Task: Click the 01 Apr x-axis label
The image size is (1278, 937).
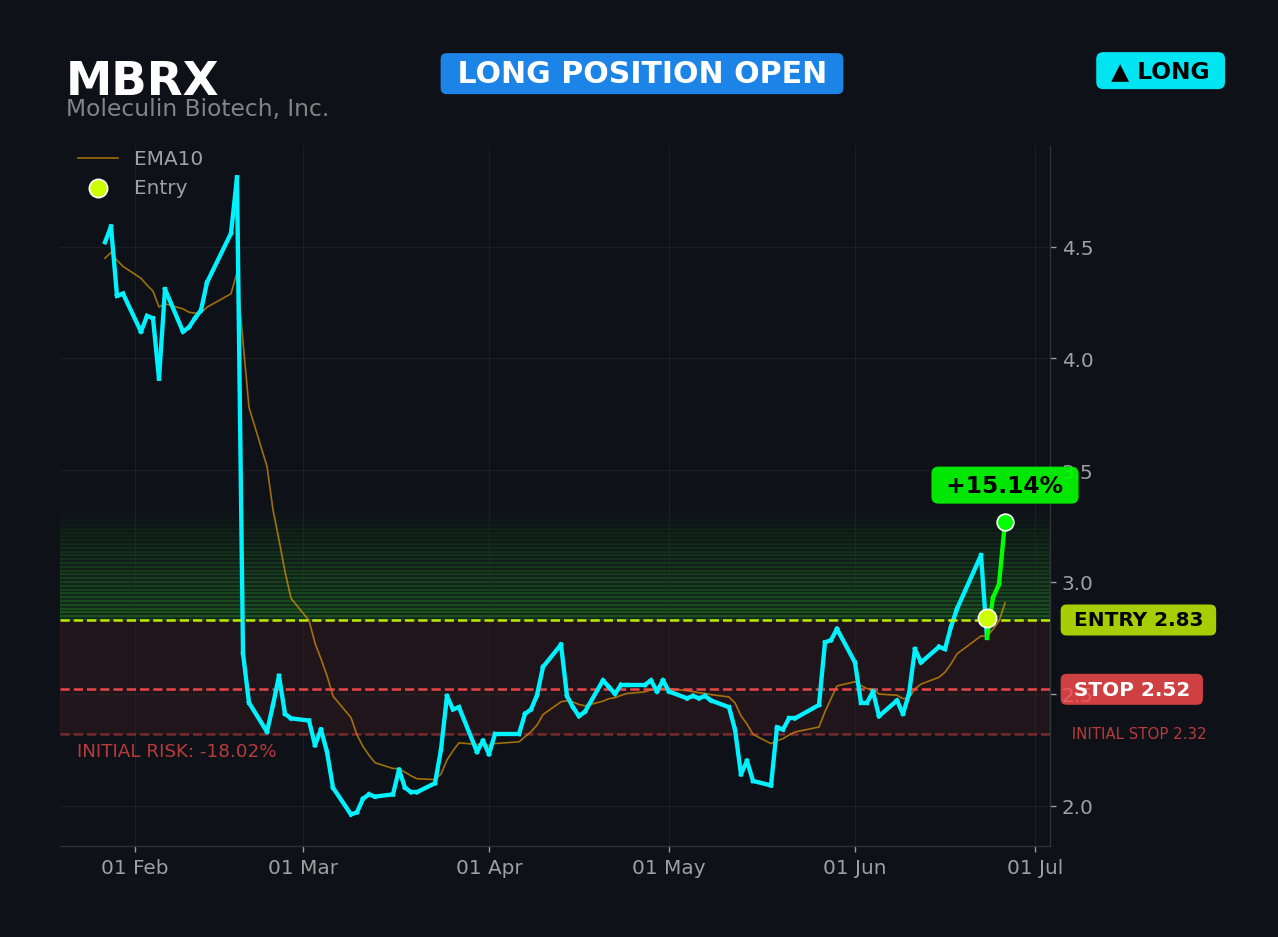Action: tap(489, 868)
